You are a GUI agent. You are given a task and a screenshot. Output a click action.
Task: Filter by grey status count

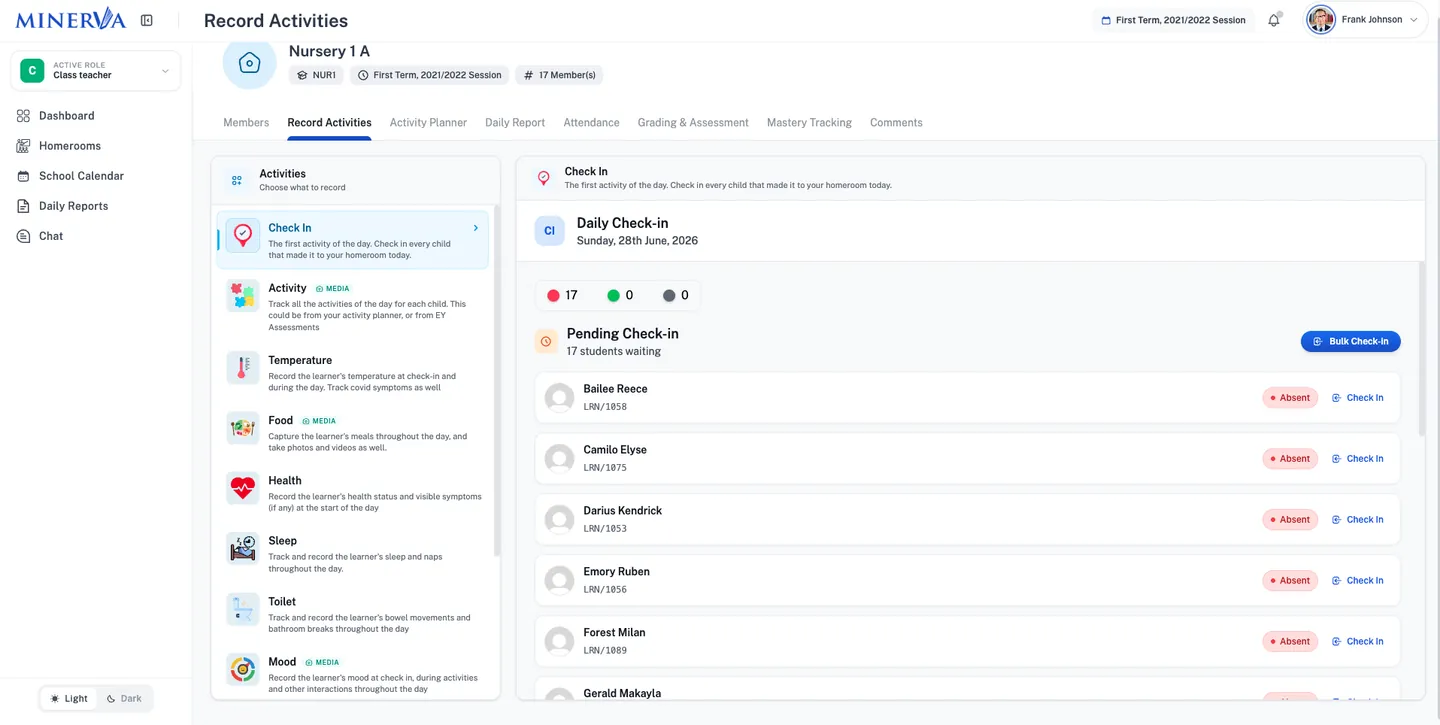click(676, 295)
